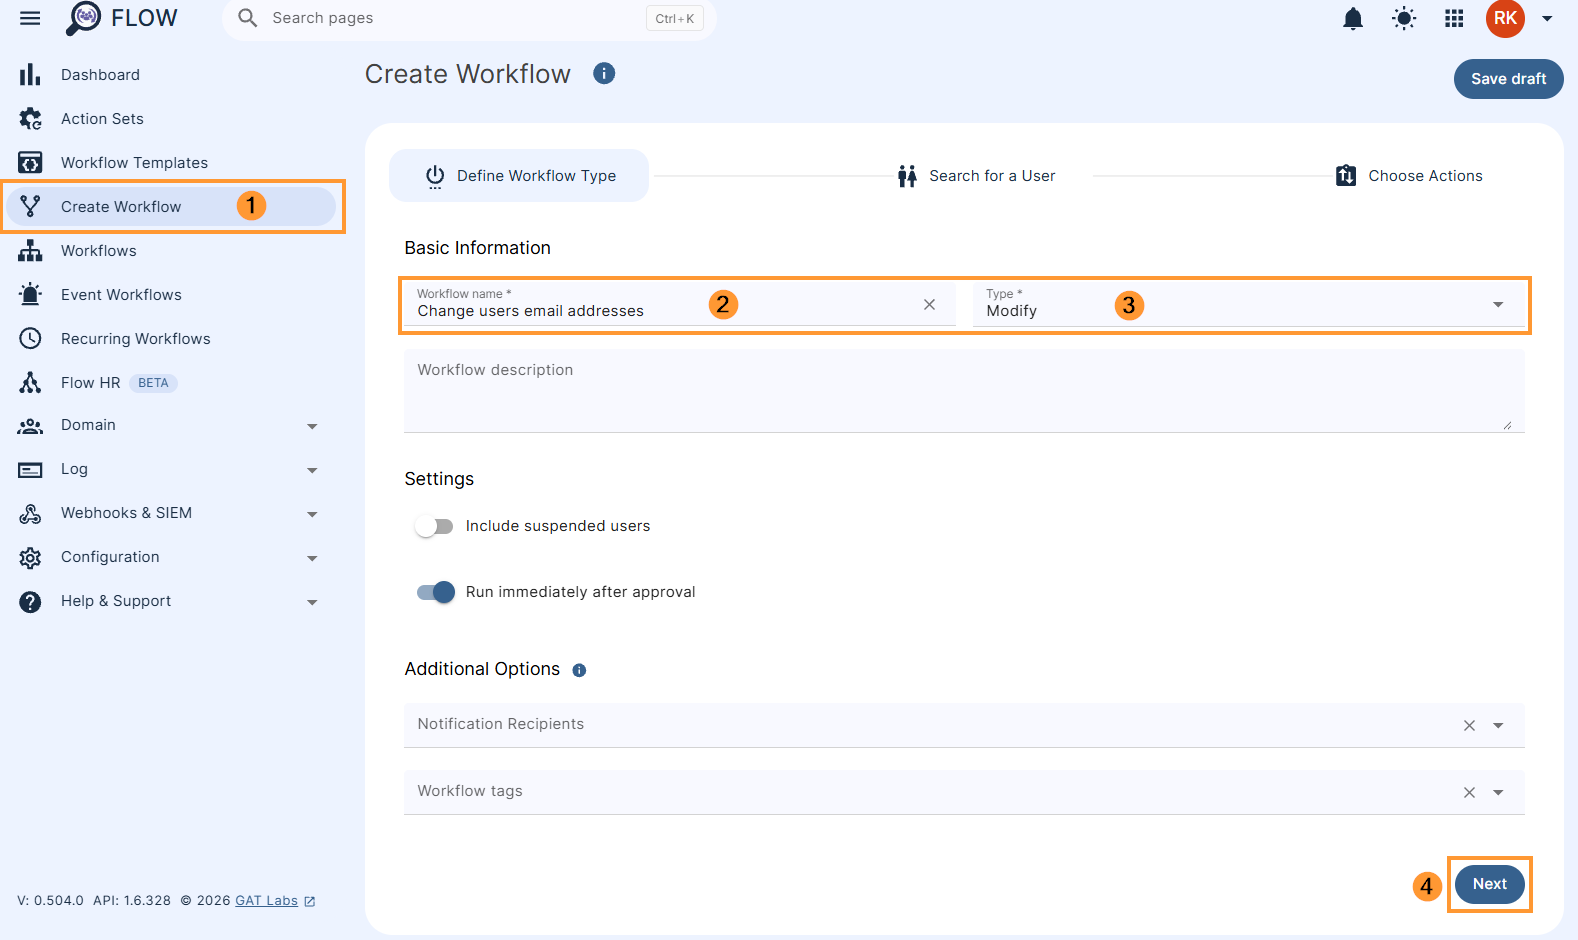
Task: Select the Define Workflow Type step
Action: (519, 176)
